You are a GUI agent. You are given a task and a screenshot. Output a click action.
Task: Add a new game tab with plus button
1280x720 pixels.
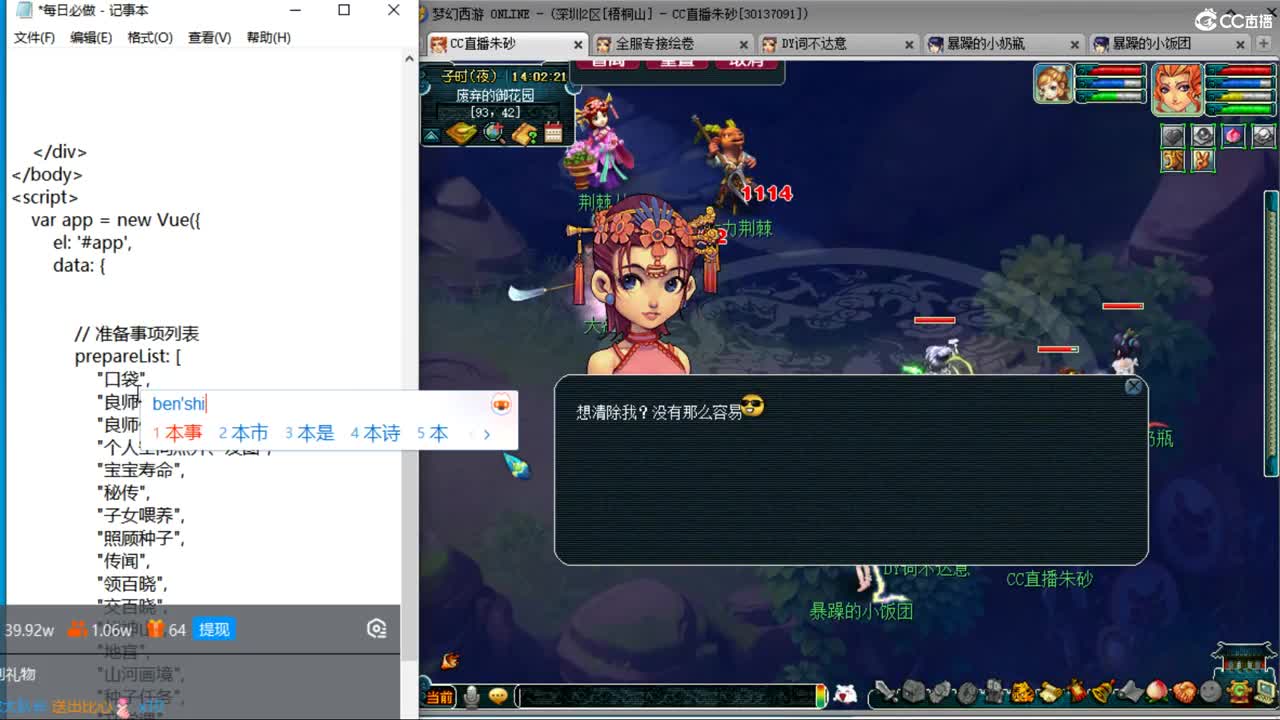(x=1264, y=44)
